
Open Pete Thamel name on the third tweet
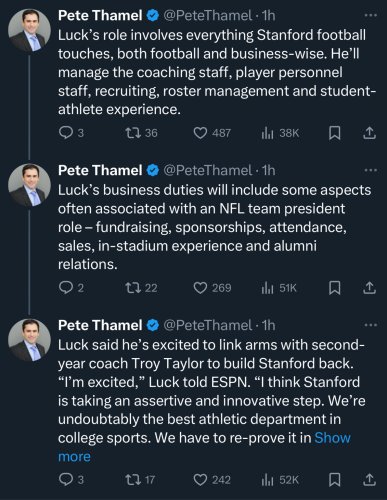point(100,325)
